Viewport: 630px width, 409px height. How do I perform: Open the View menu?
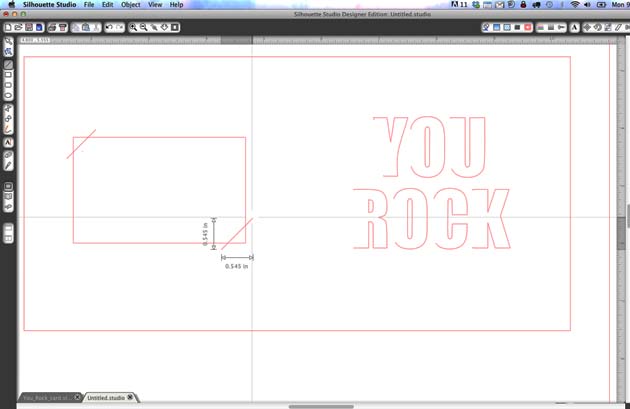pyautogui.click(x=155, y=5)
